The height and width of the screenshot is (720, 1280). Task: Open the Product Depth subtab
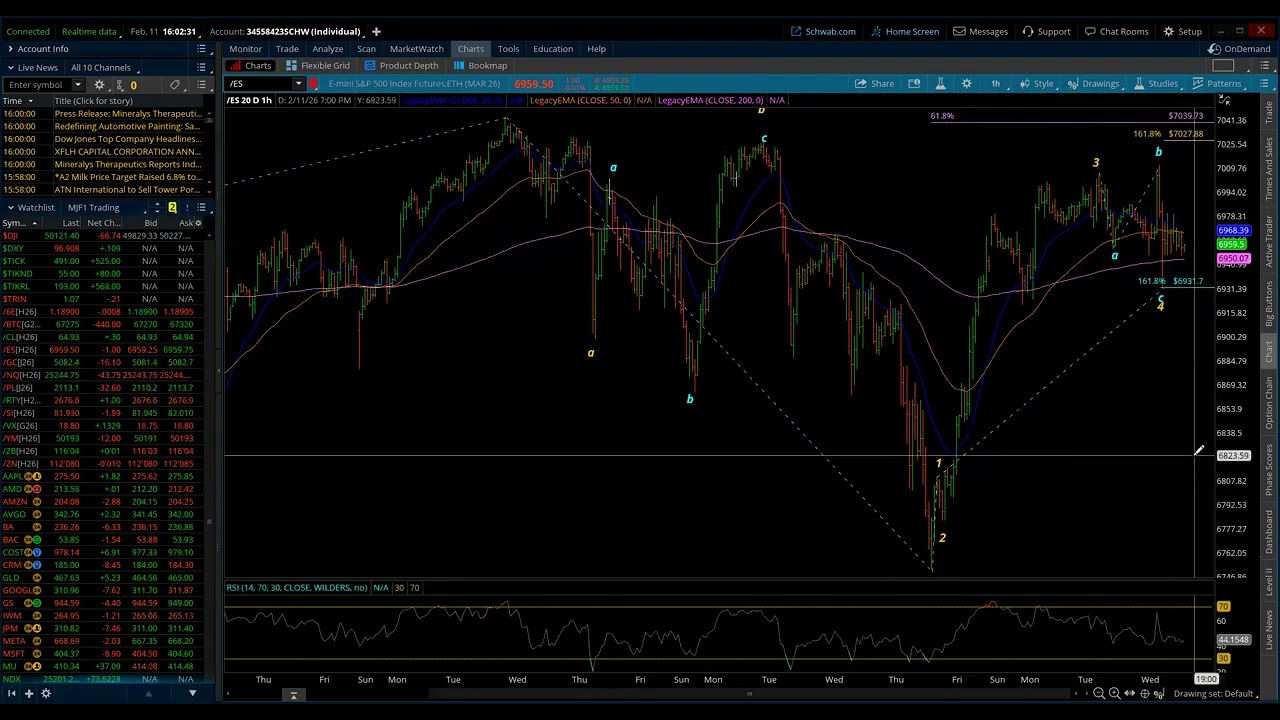(x=400, y=66)
